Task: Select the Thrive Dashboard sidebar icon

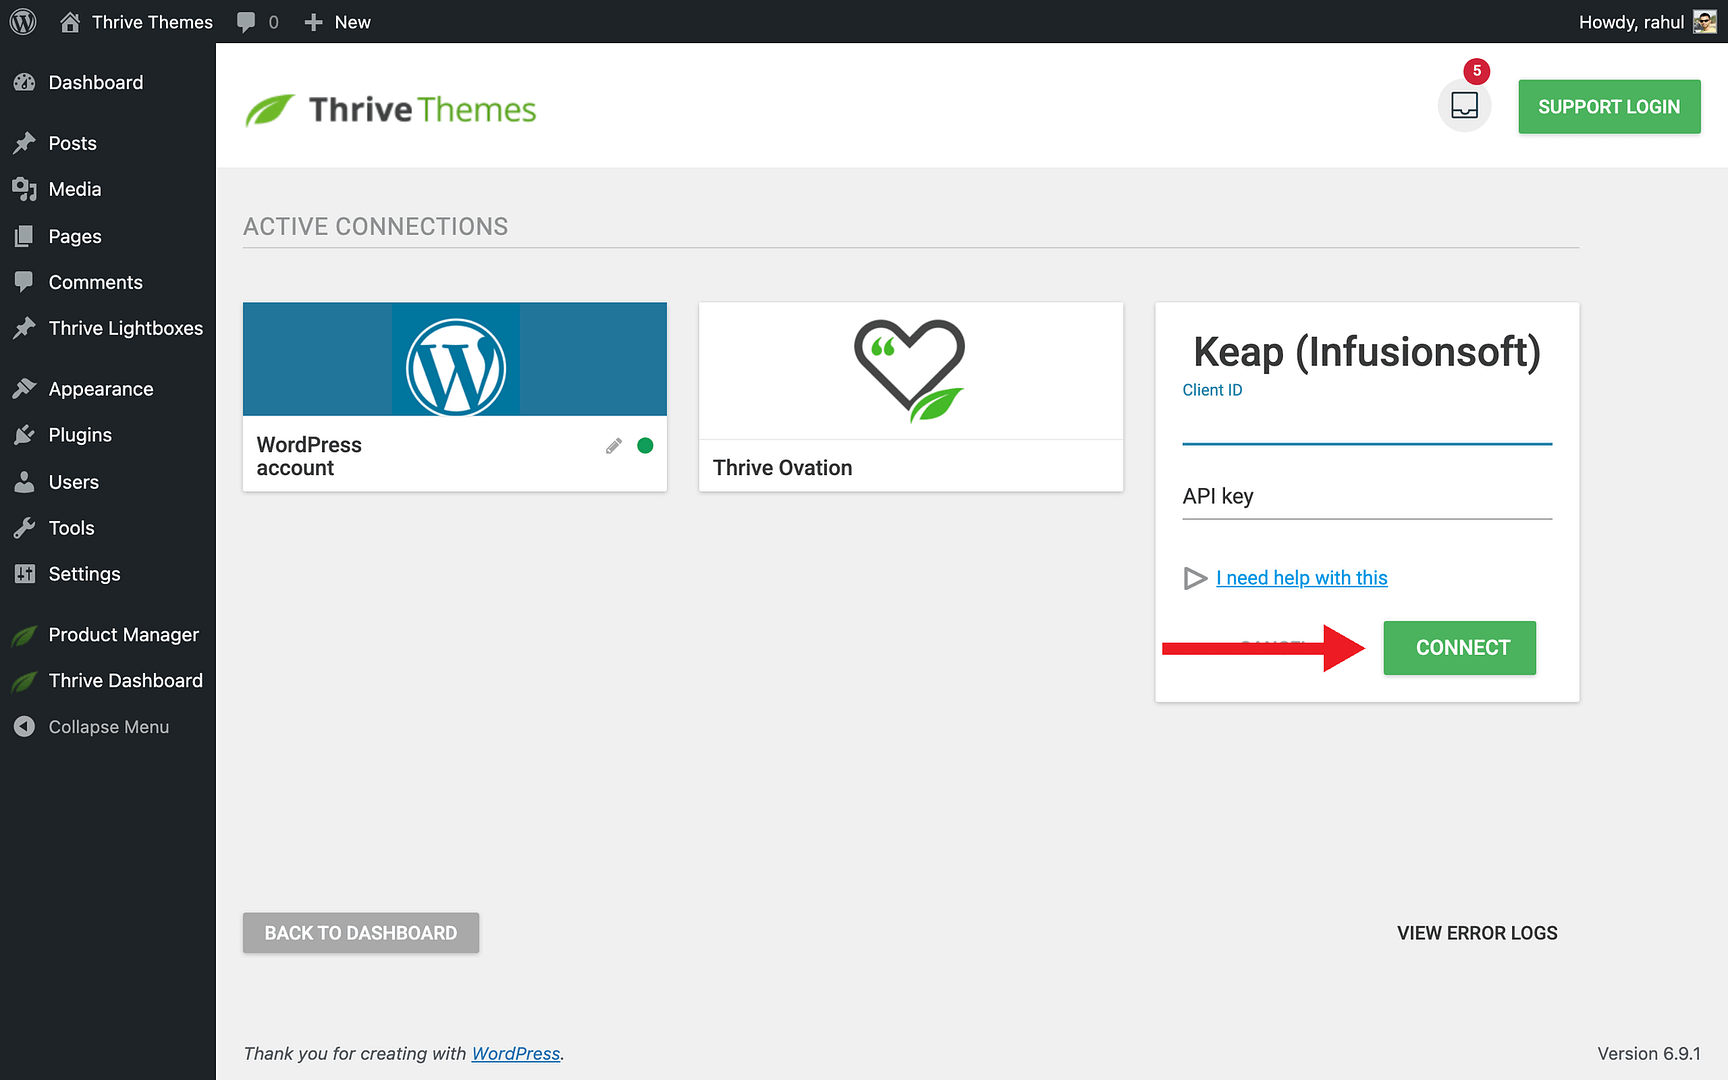Action: point(25,681)
